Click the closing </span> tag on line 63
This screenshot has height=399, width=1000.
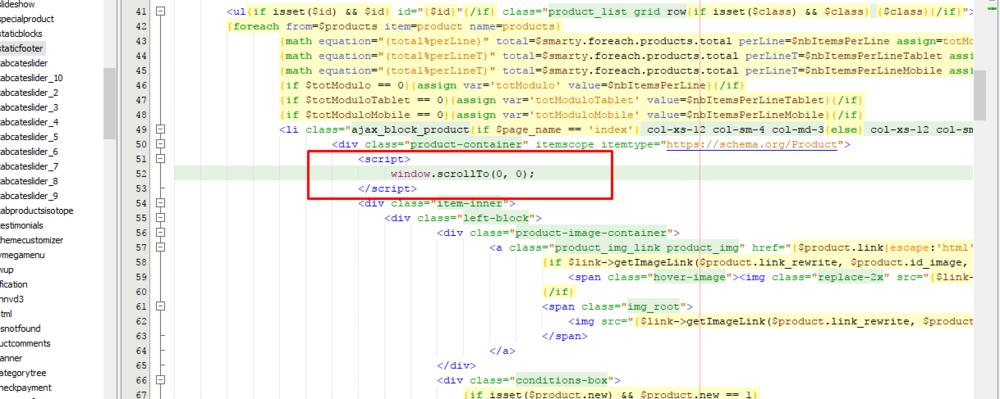point(564,337)
